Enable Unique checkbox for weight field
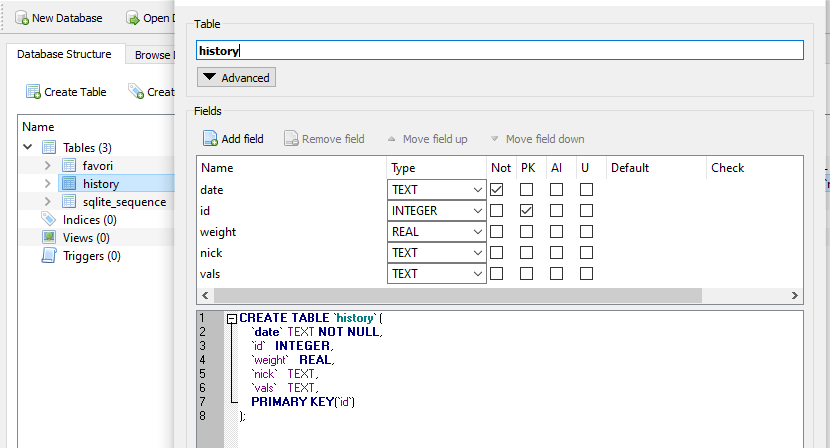Image resolution: width=830 pixels, height=448 pixels. (586, 232)
